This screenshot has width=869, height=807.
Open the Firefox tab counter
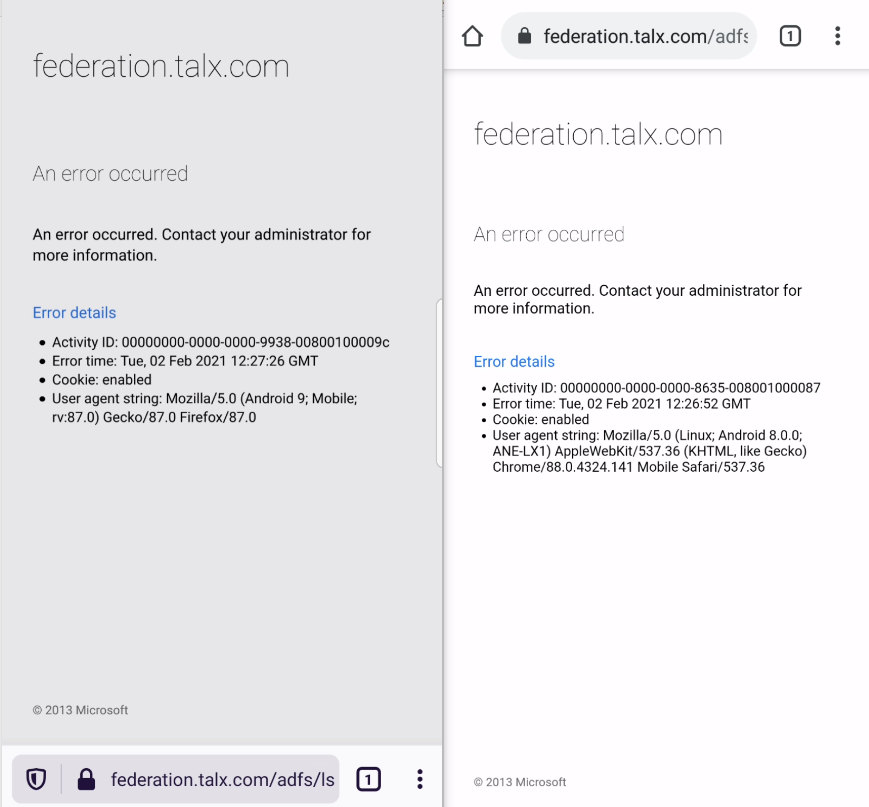tap(368, 779)
